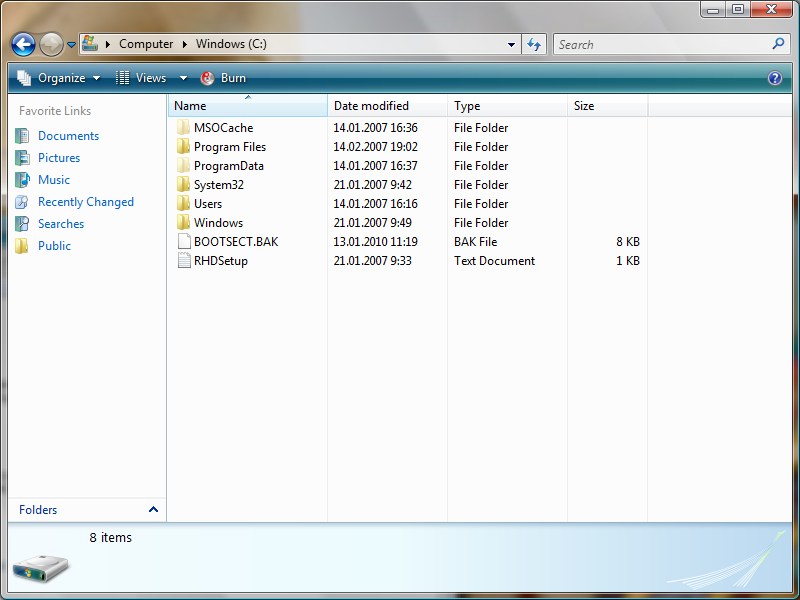Viewport: 800px width, 600px height.
Task: Select the Windows folder icon
Action: [183, 222]
